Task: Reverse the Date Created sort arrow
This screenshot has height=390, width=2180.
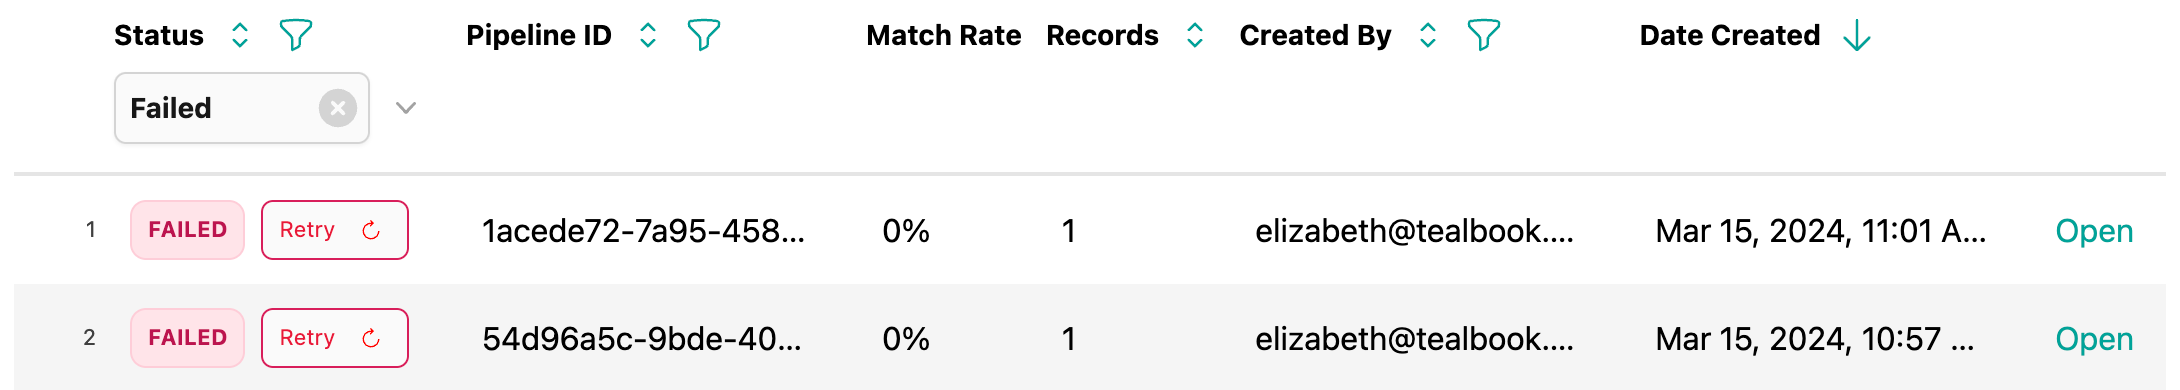Action: pos(1857,36)
